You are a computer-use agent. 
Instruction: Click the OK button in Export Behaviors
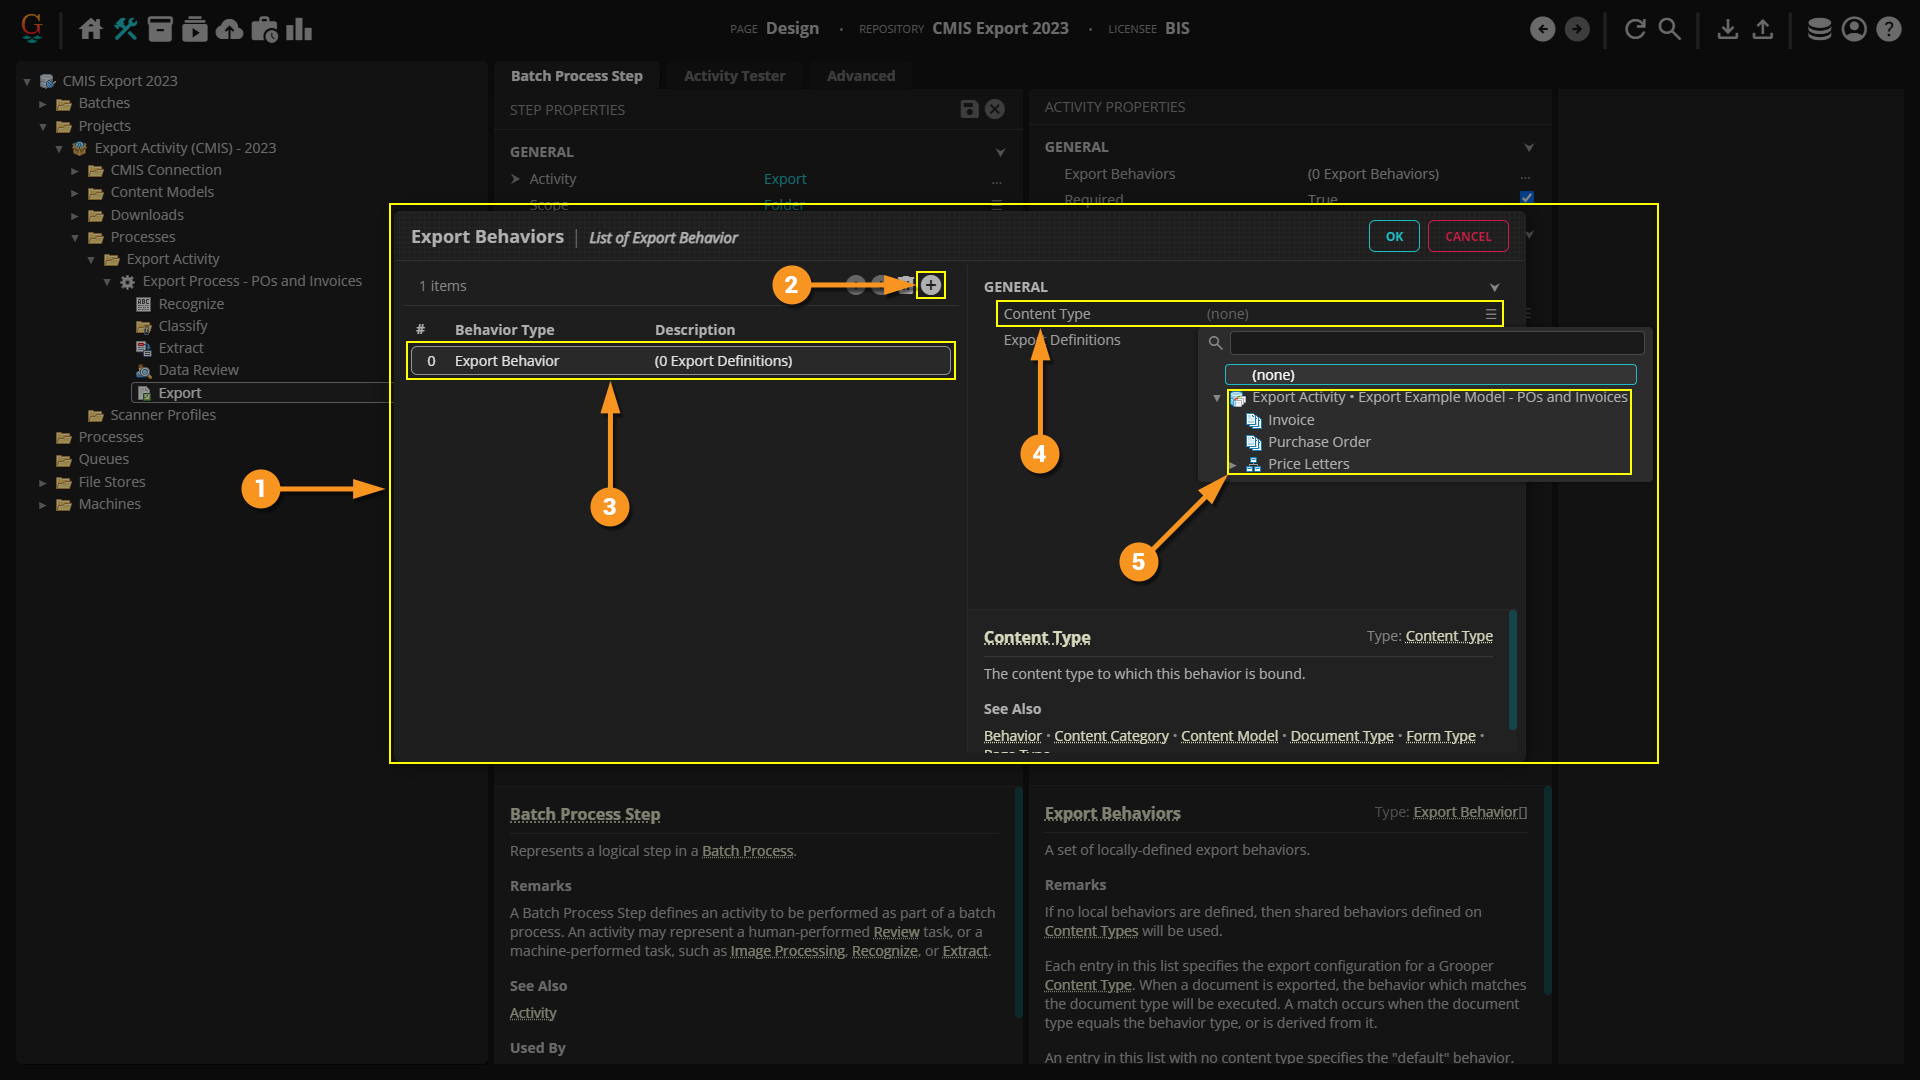1393,237
